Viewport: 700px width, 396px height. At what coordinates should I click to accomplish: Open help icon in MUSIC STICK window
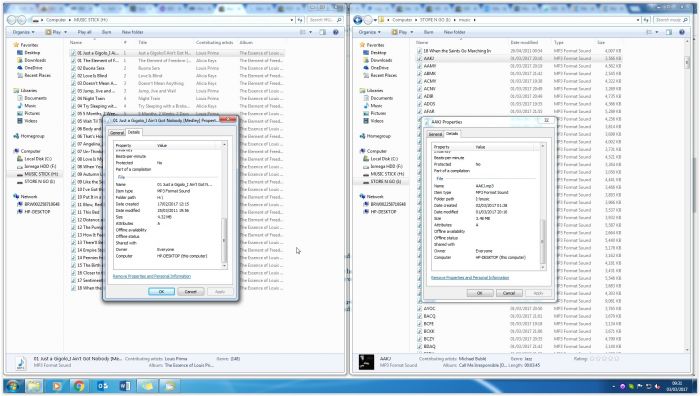[x=336, y=32]
